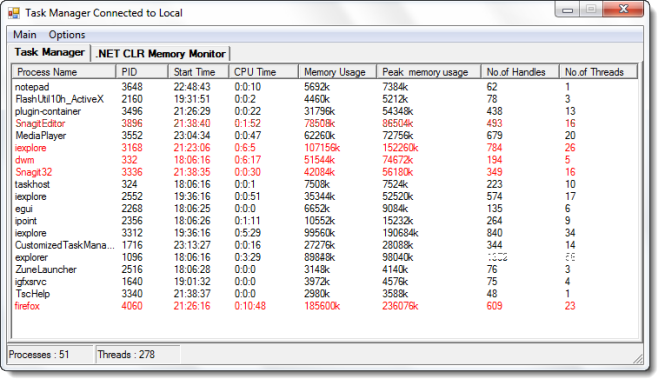Click peak memory value 236076k

coord(400,306)
